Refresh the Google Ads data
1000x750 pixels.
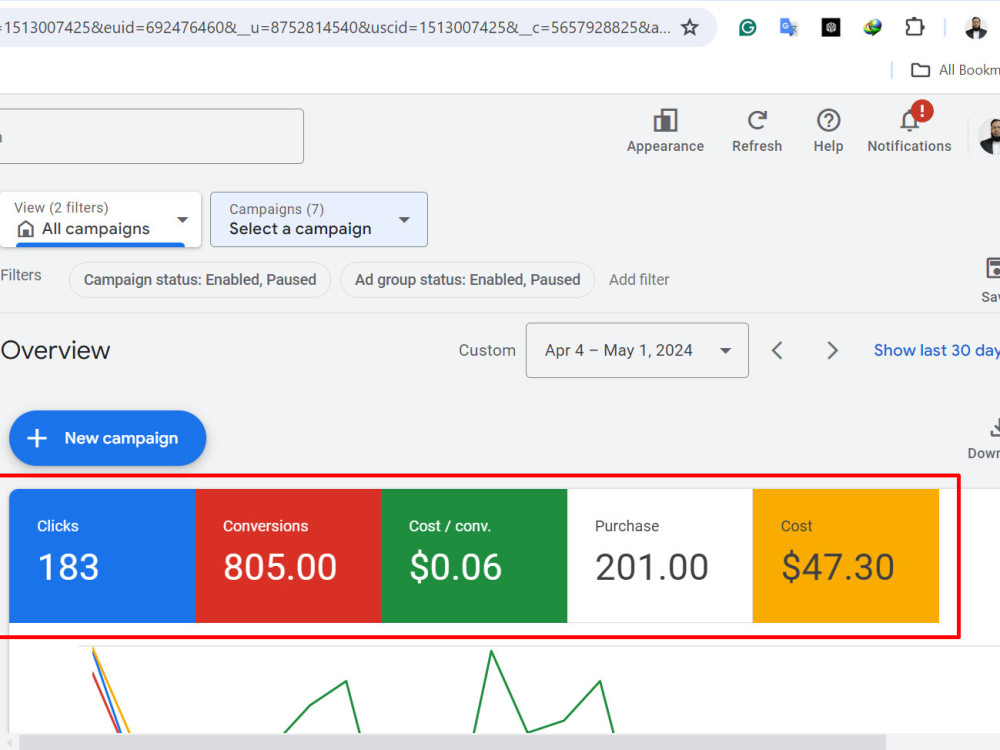pyautogui.click(x=757, y=131)
